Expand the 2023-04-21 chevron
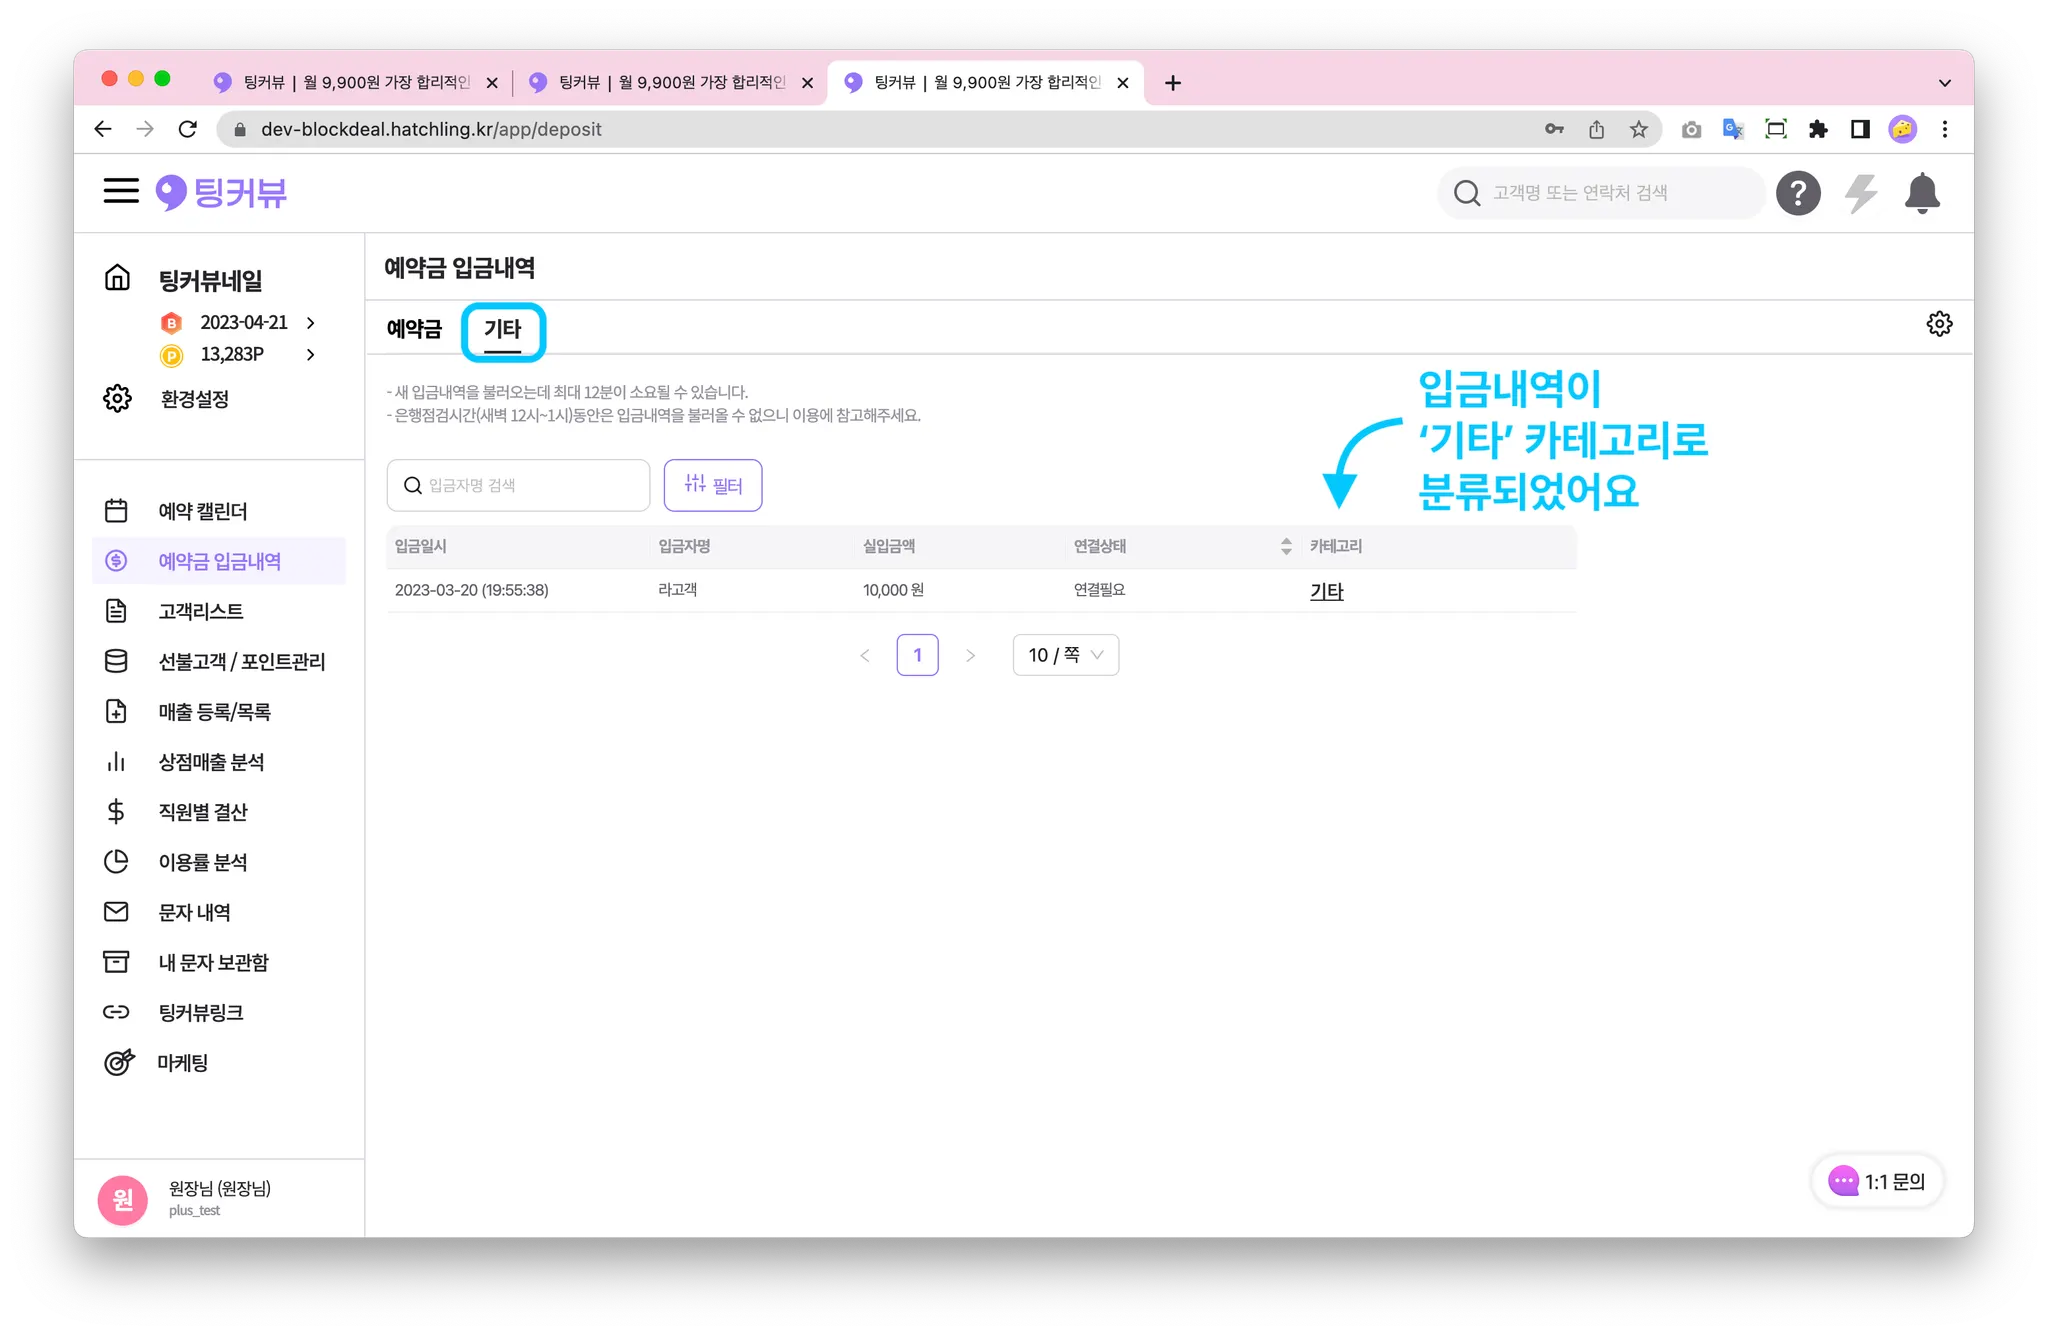The width and height of the screenshot is (2048, 1335). 311,323
